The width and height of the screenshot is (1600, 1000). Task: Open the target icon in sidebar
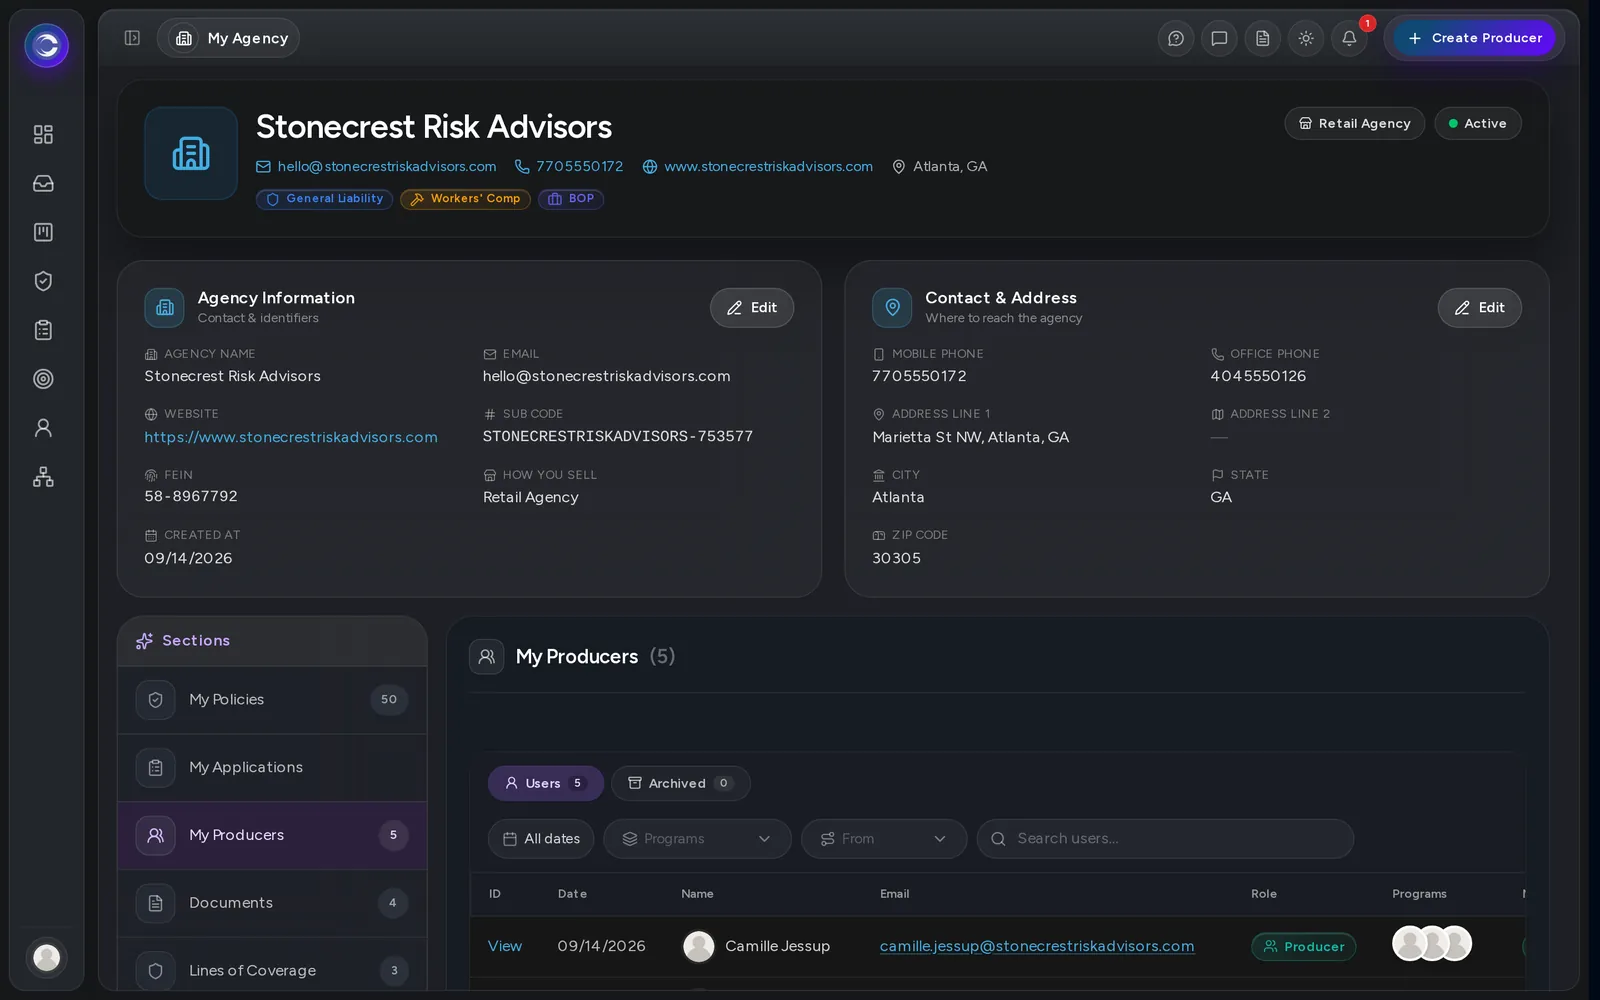click(43, 379)
